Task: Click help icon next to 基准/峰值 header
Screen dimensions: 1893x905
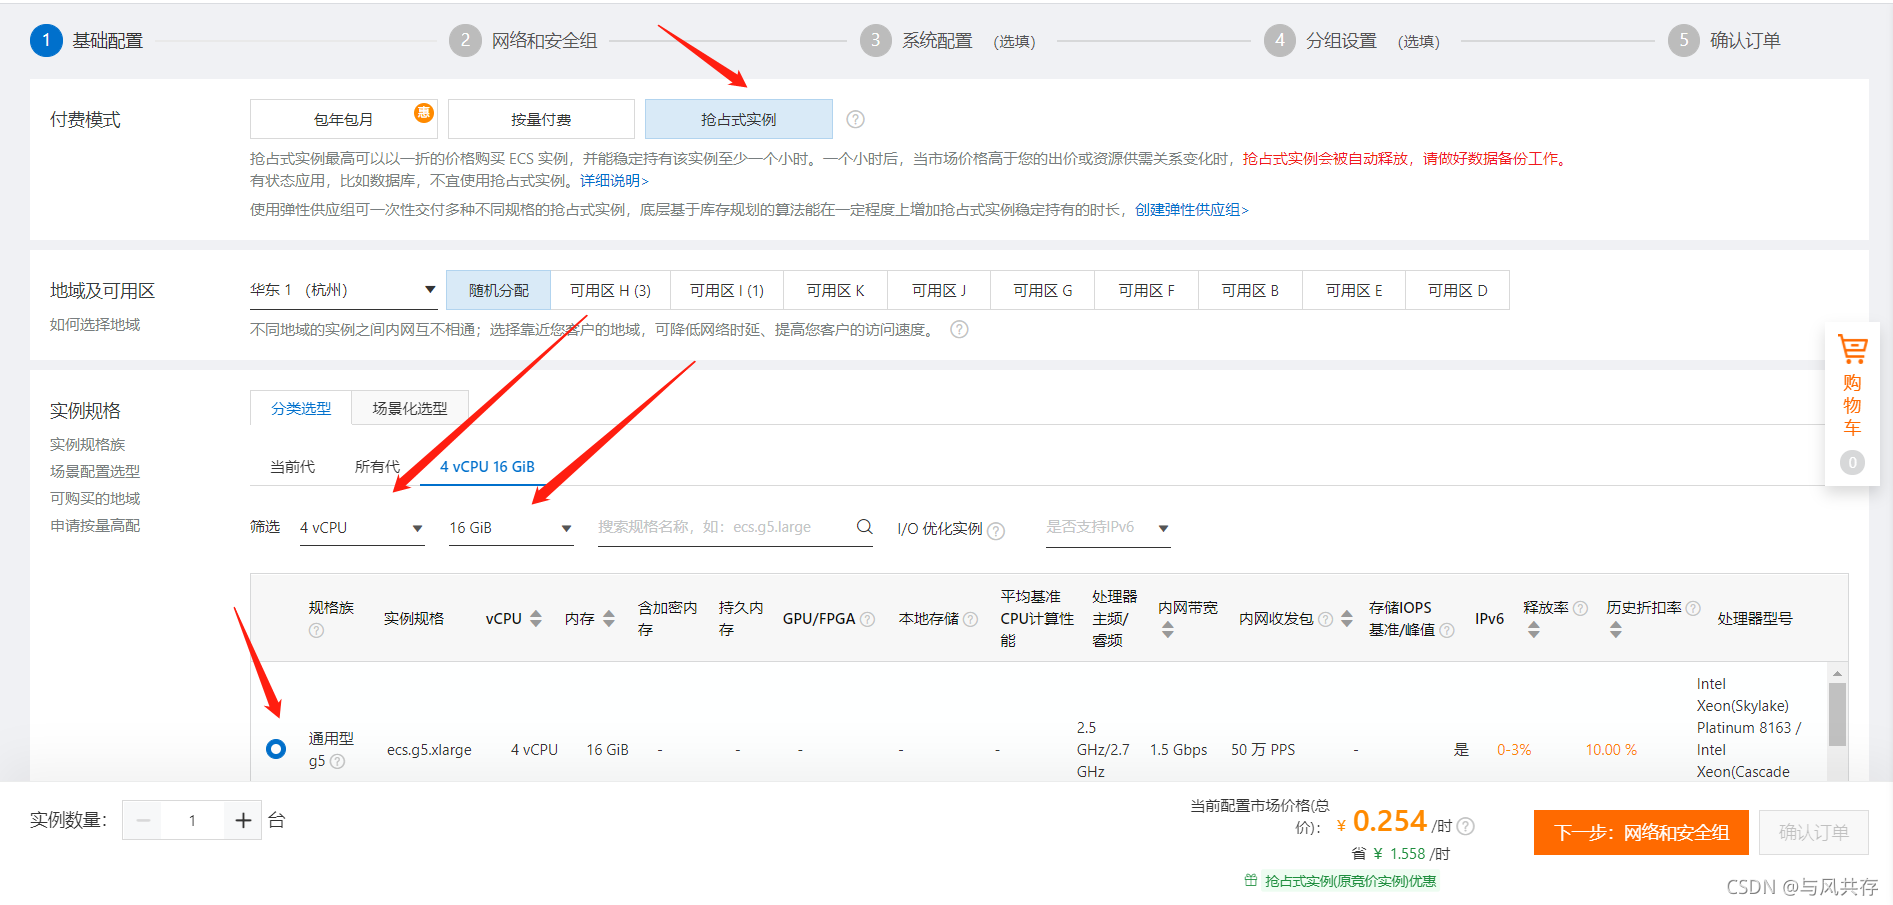Action: tap(1447, 630)
